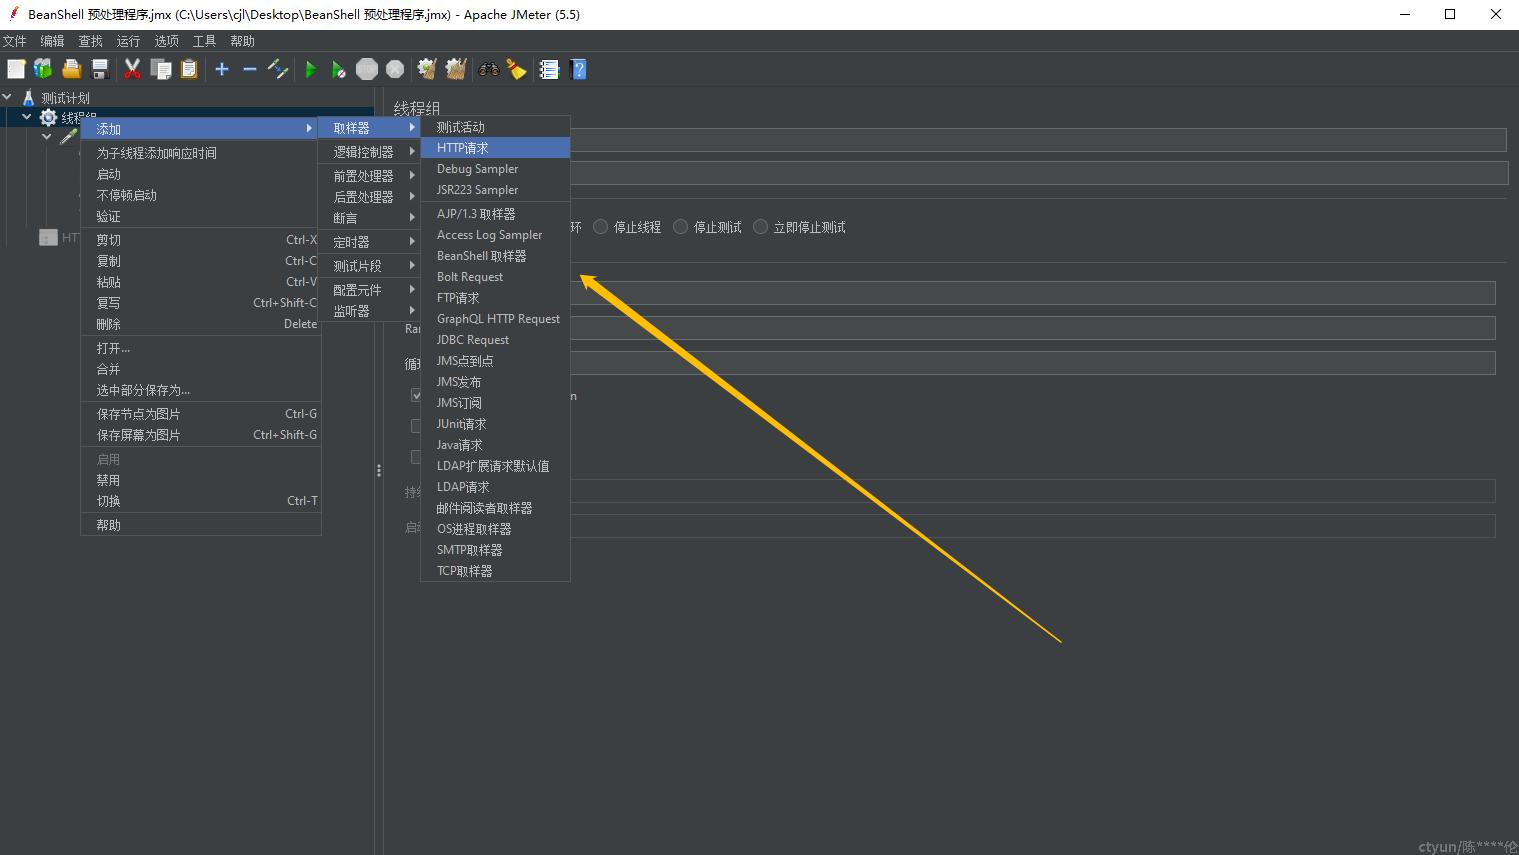1519x855 pixels.
Task: Click the Paste clipboard icon
Action: [189, 69]
